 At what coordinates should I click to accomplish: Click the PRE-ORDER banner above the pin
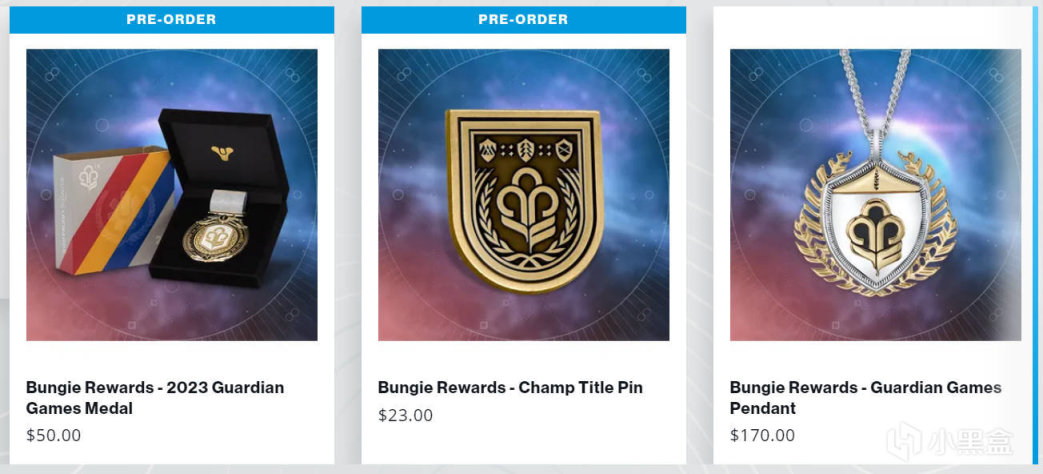523,19
